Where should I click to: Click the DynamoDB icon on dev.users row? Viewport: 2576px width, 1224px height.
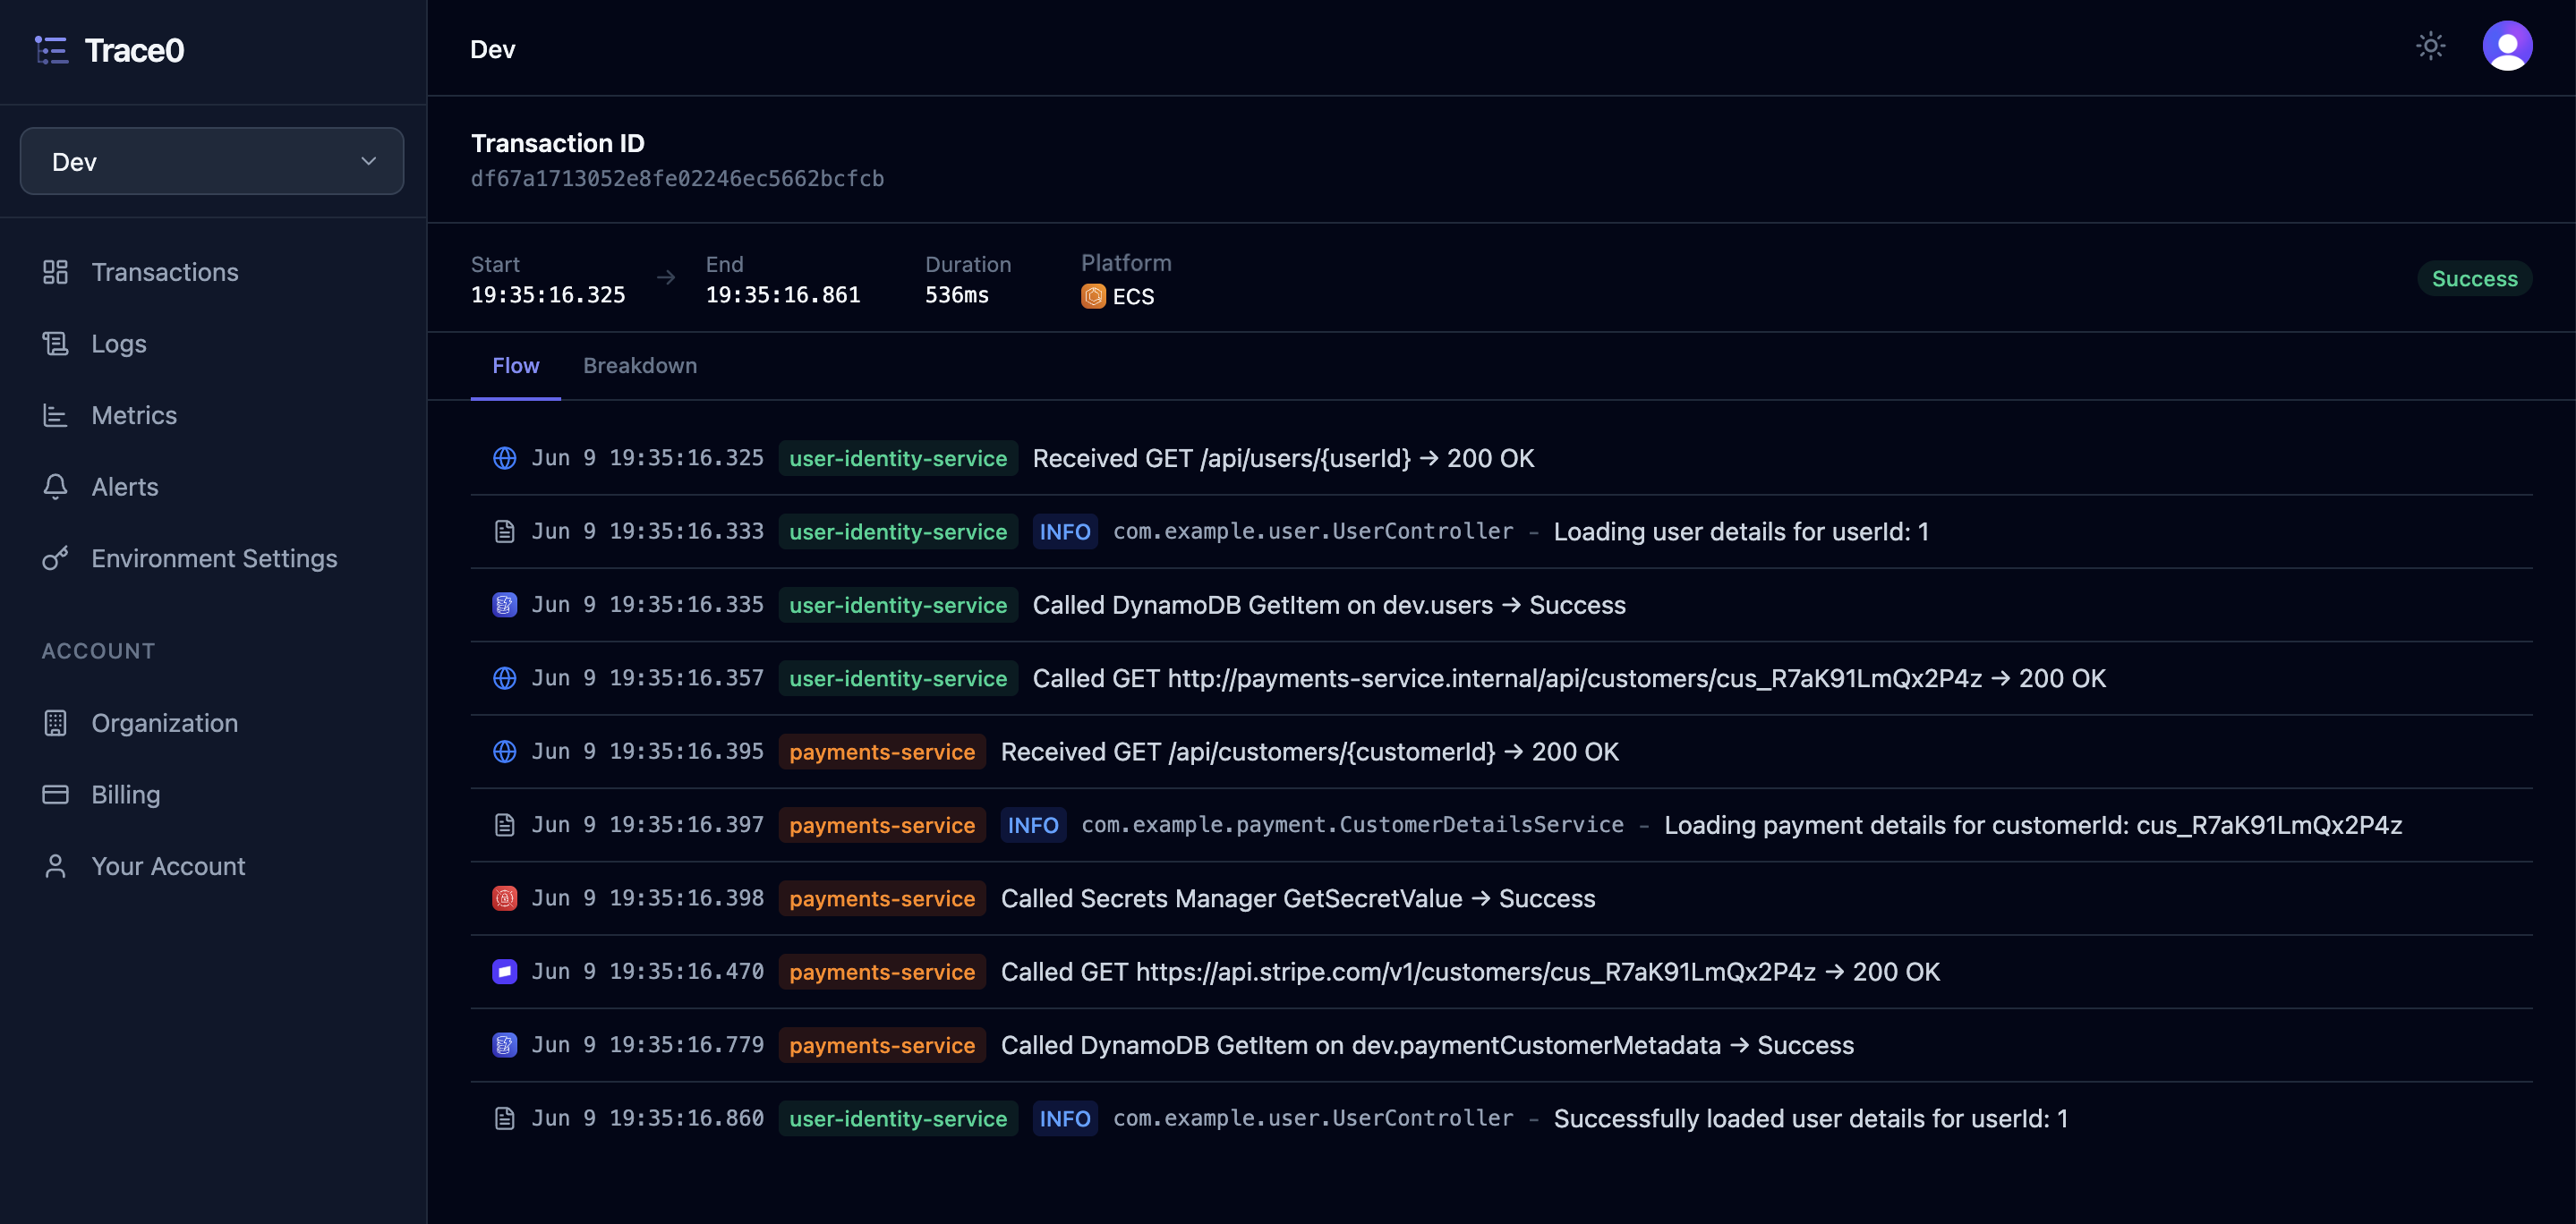click(x=505, y=605)
